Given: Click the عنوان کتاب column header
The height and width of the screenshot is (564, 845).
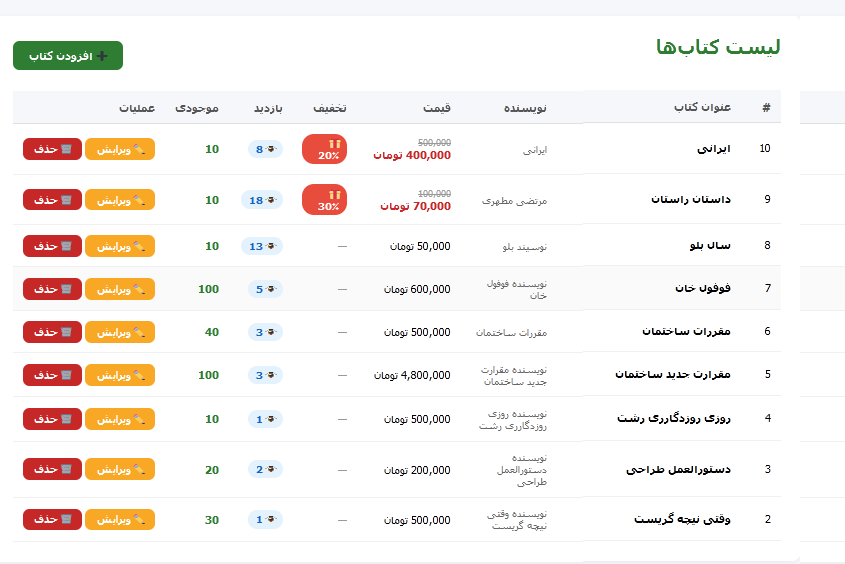Looking at the screenshot, I should (702, 107).
